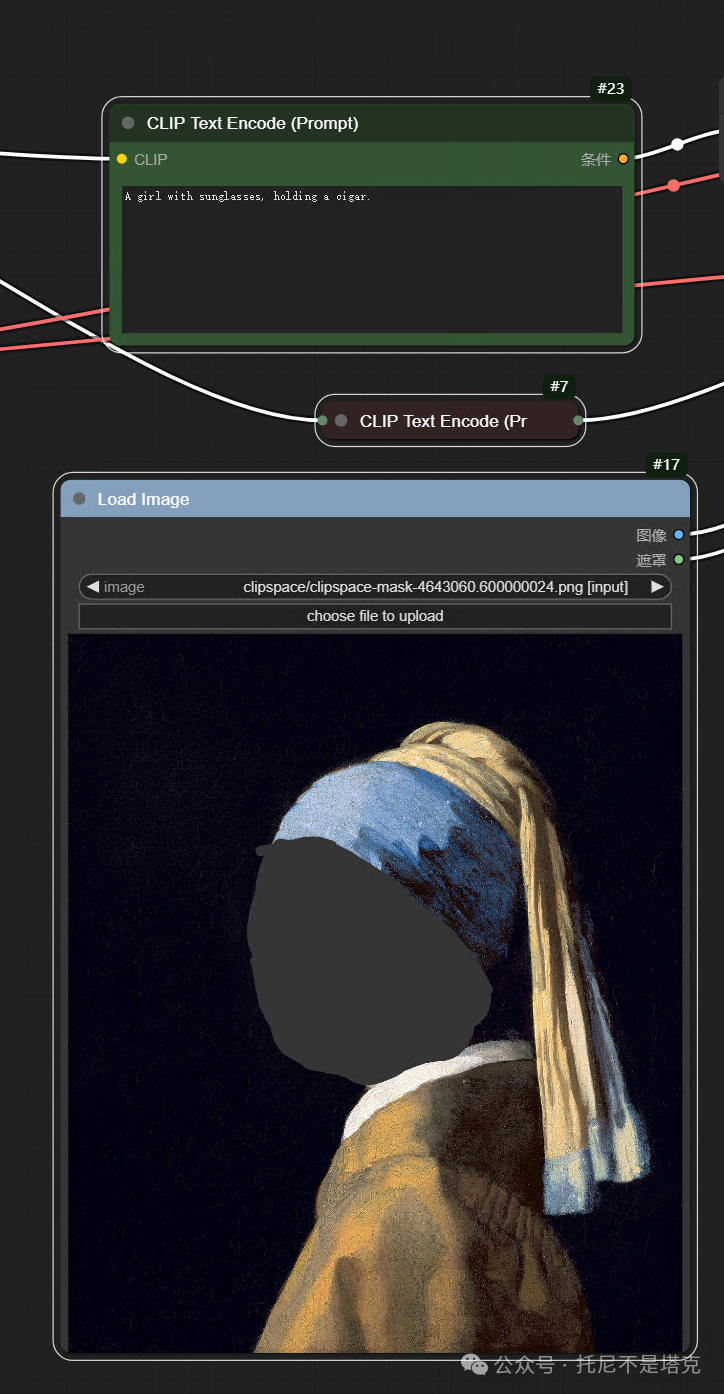Click the 条件 output label

coord(596,159)
